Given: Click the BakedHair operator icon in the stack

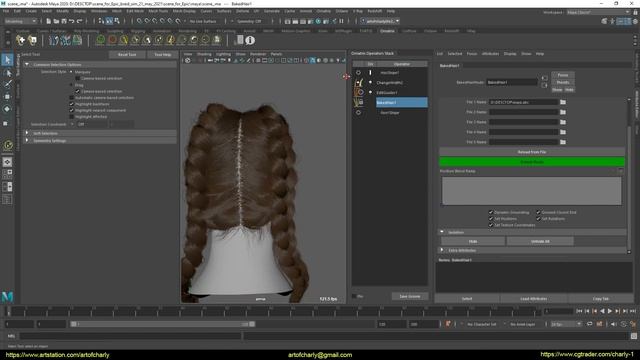Looking at the screenshot, I should point(359,102).
